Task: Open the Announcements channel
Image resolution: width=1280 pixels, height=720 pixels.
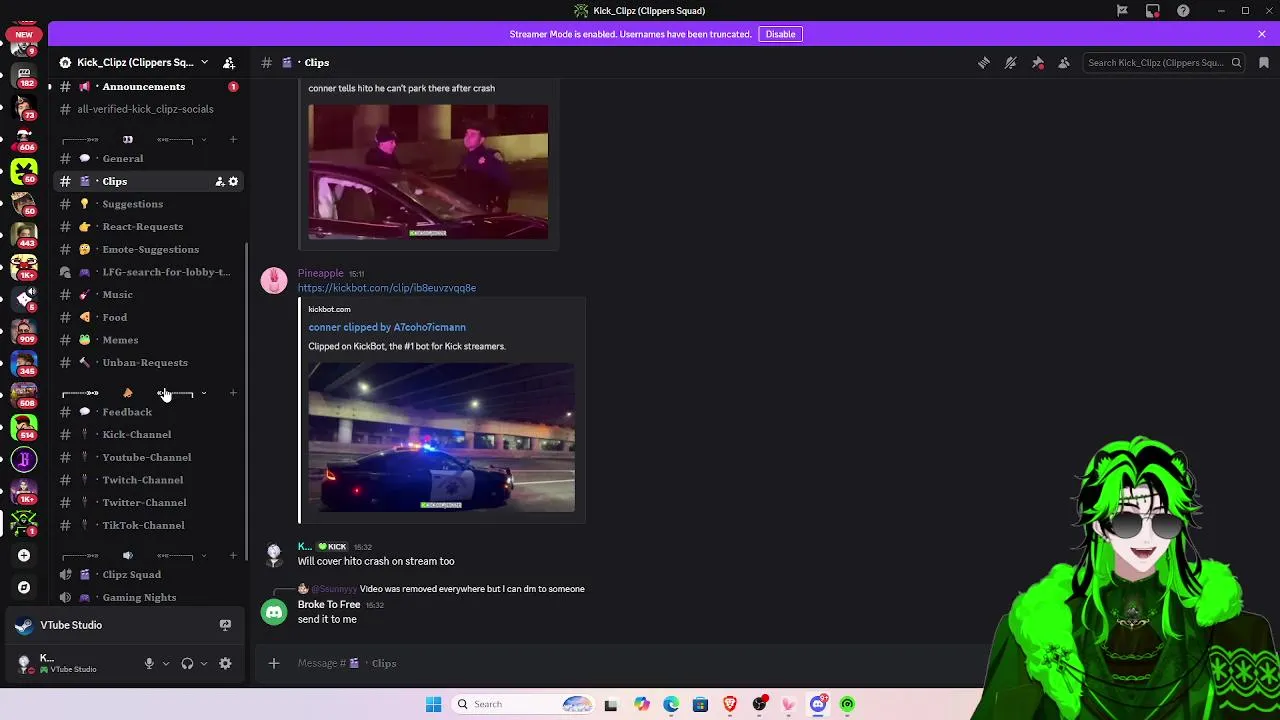Action: [147, 87]
